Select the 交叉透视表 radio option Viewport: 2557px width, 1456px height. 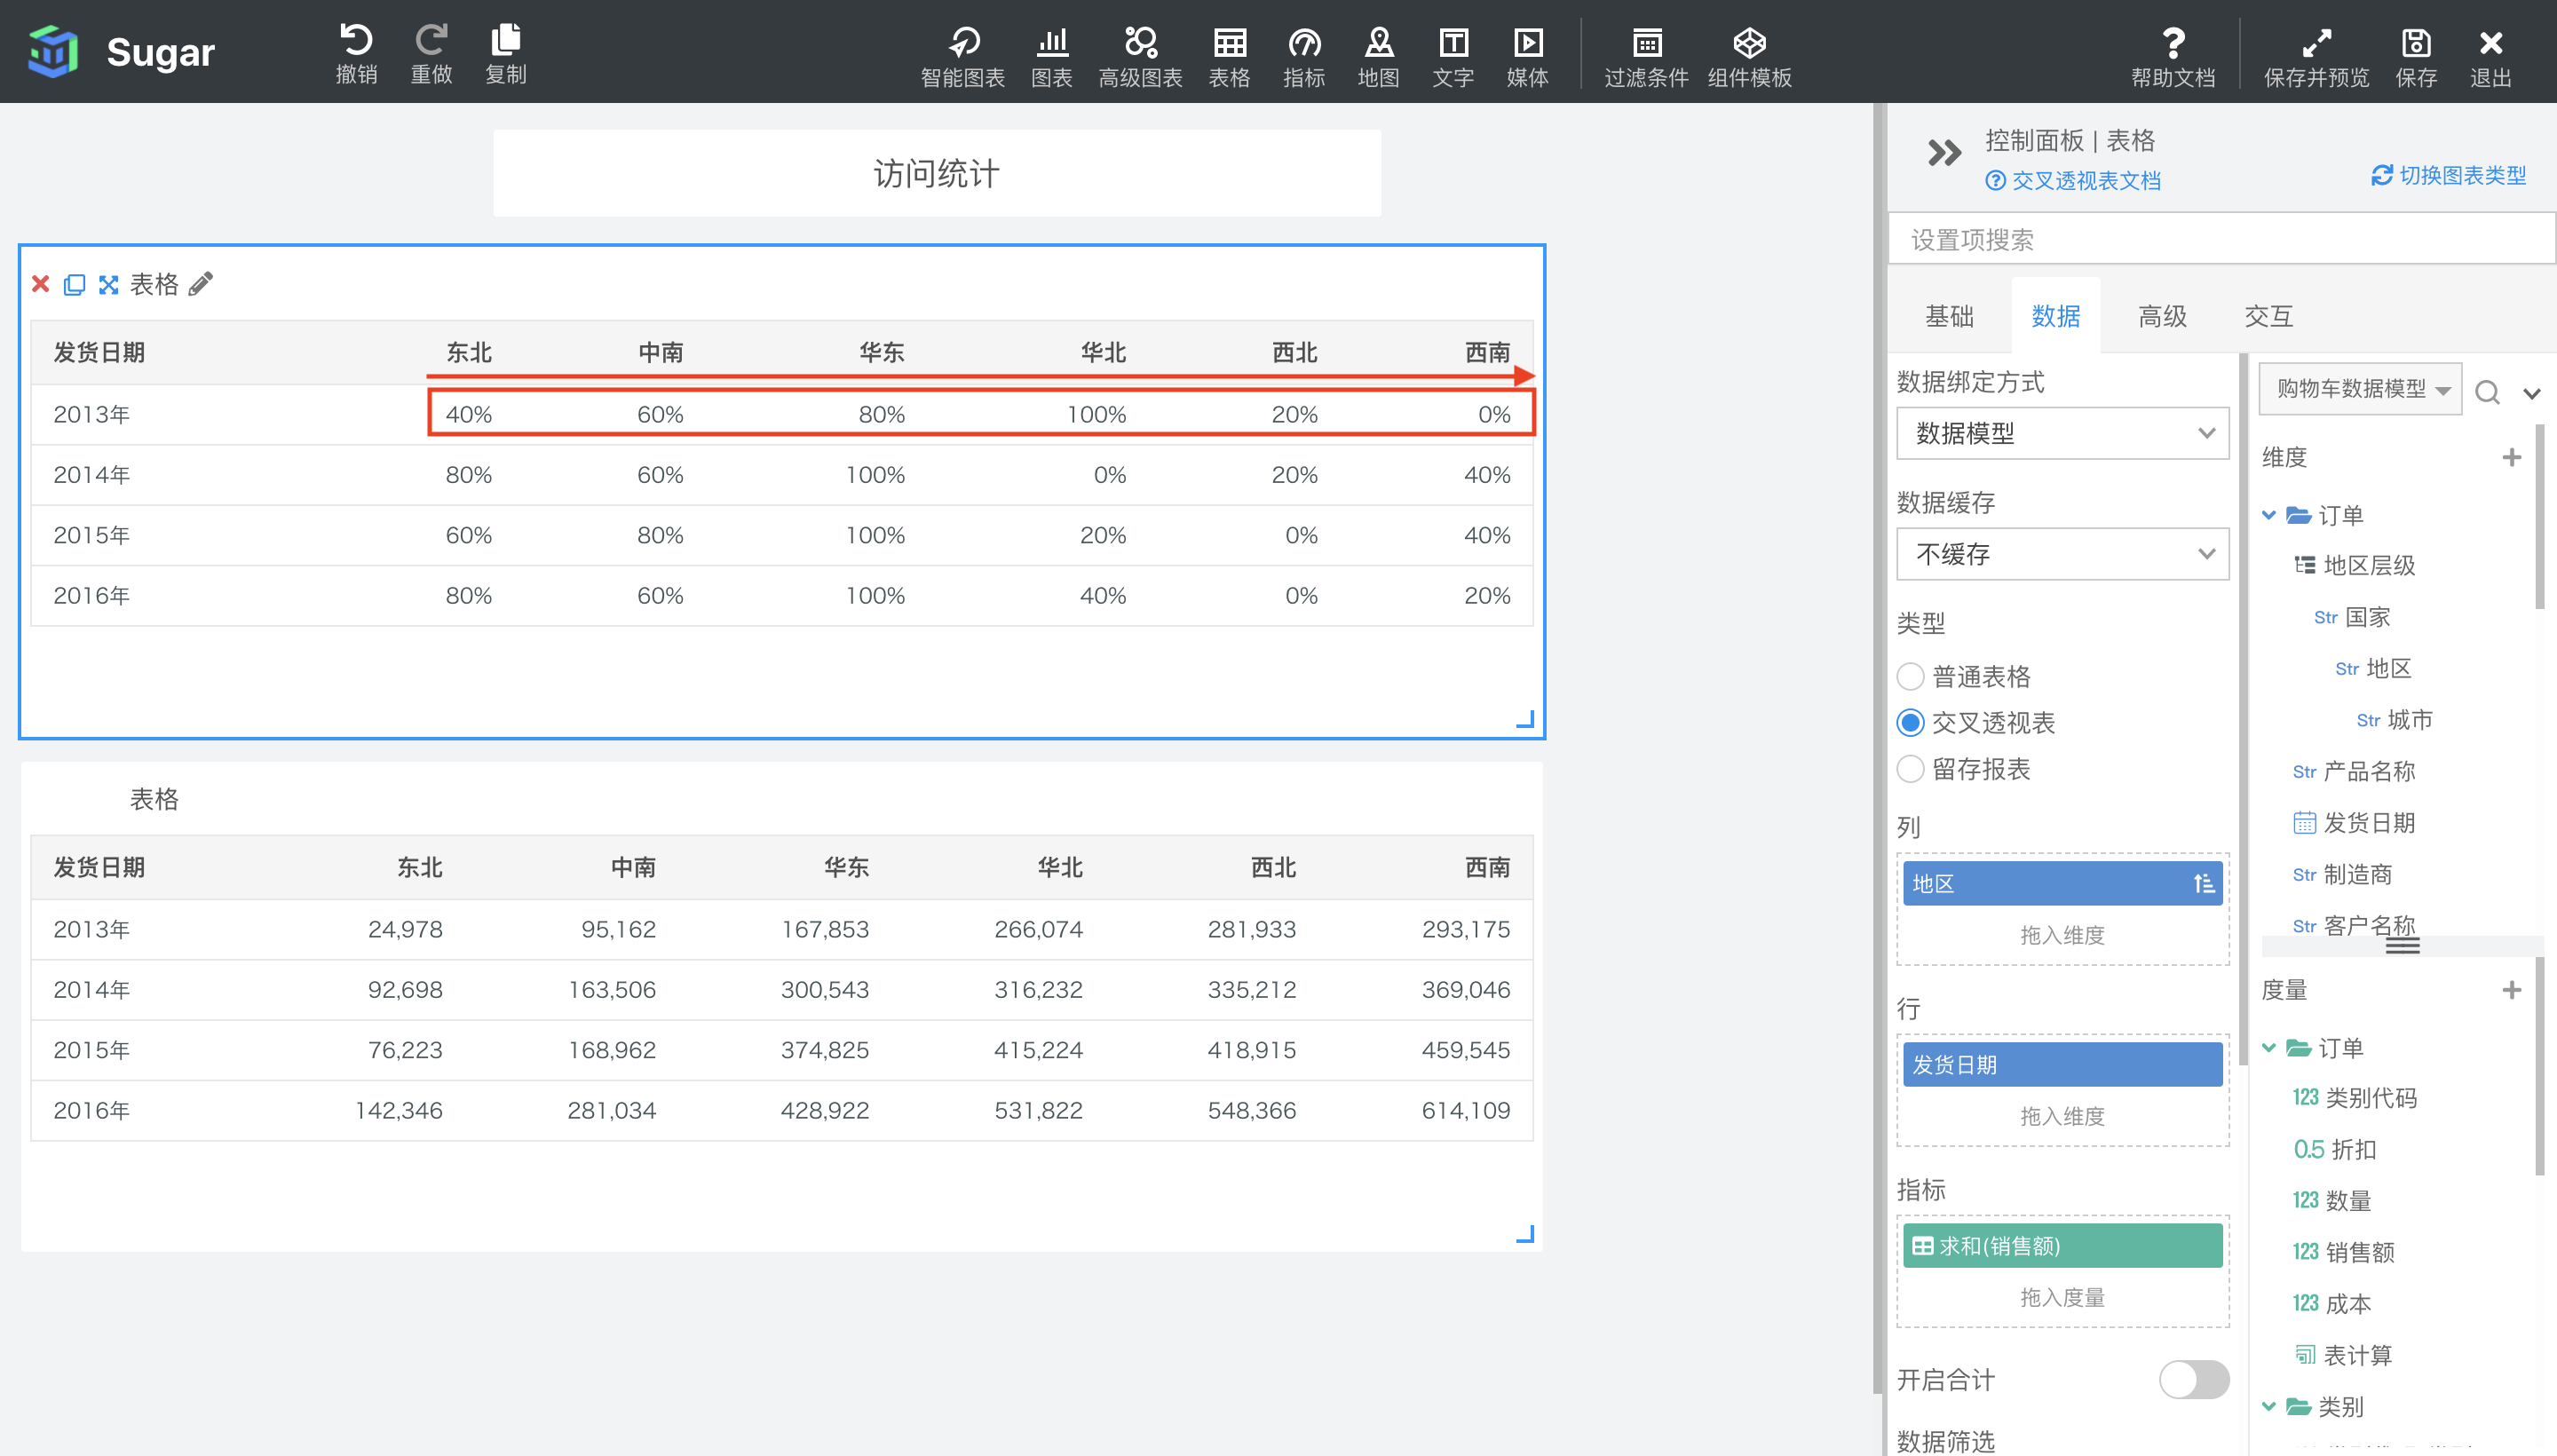coord(1910,723)
